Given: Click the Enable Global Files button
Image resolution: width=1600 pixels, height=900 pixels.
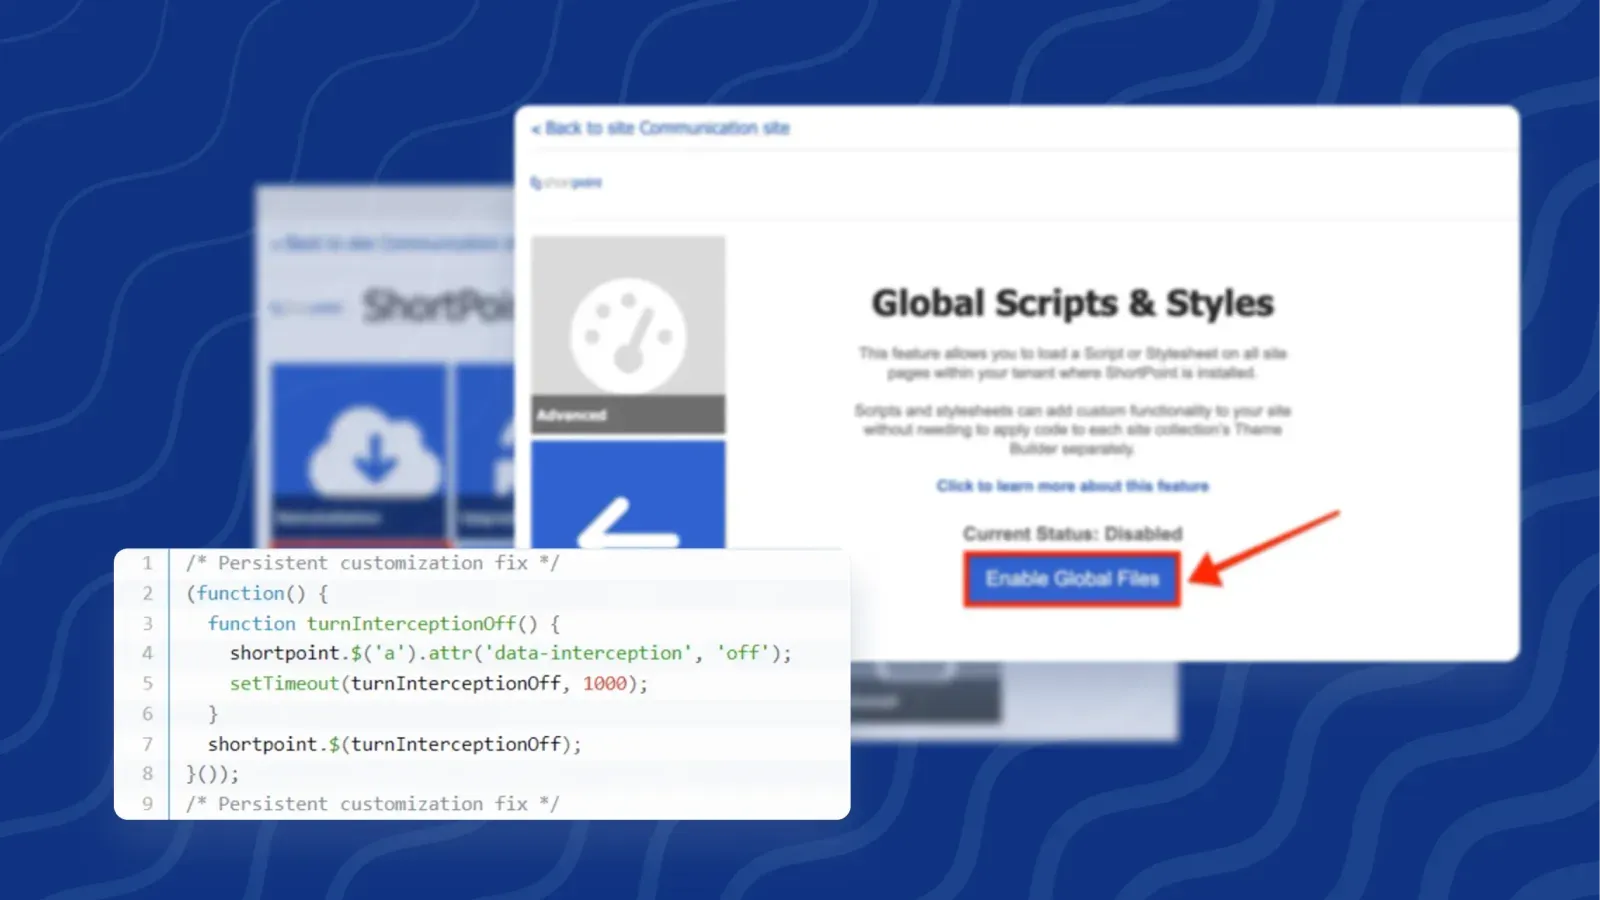Looking at the screenshot, I should coord(1071,579).
